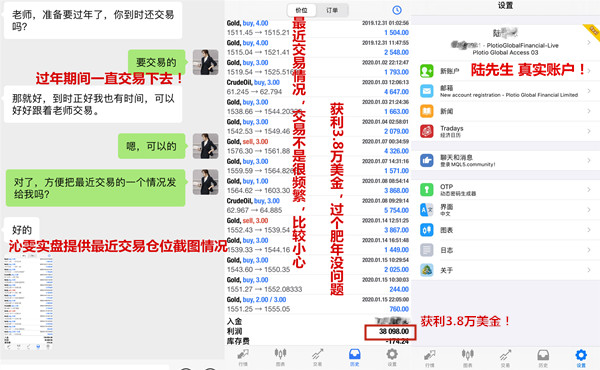Image resolution: width=600 pixels, height=370 pixels.
Task: Tap the 利润 total 38 098.00
Action: (x=394, y=331)
